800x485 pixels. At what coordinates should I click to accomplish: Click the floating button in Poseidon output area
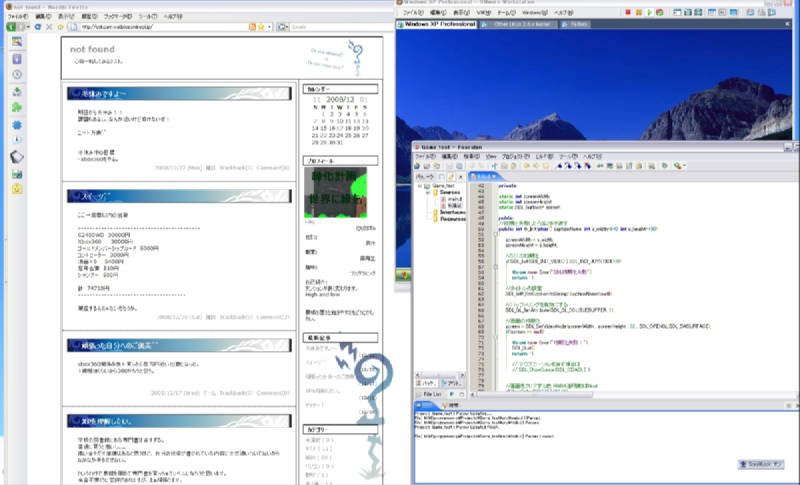[761, 464]
